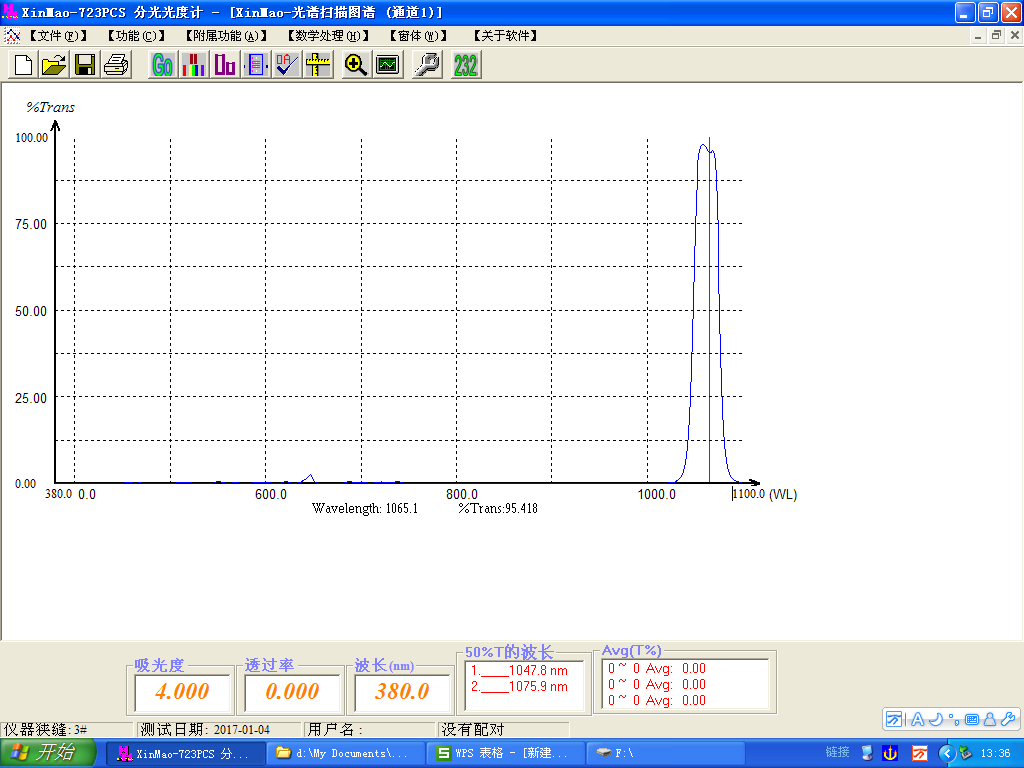Click the 1075.9 nm 50%T wavelength entry
Image resolution: width=1024 pixels, height=768 pixels.
click(x=520, y=686)
